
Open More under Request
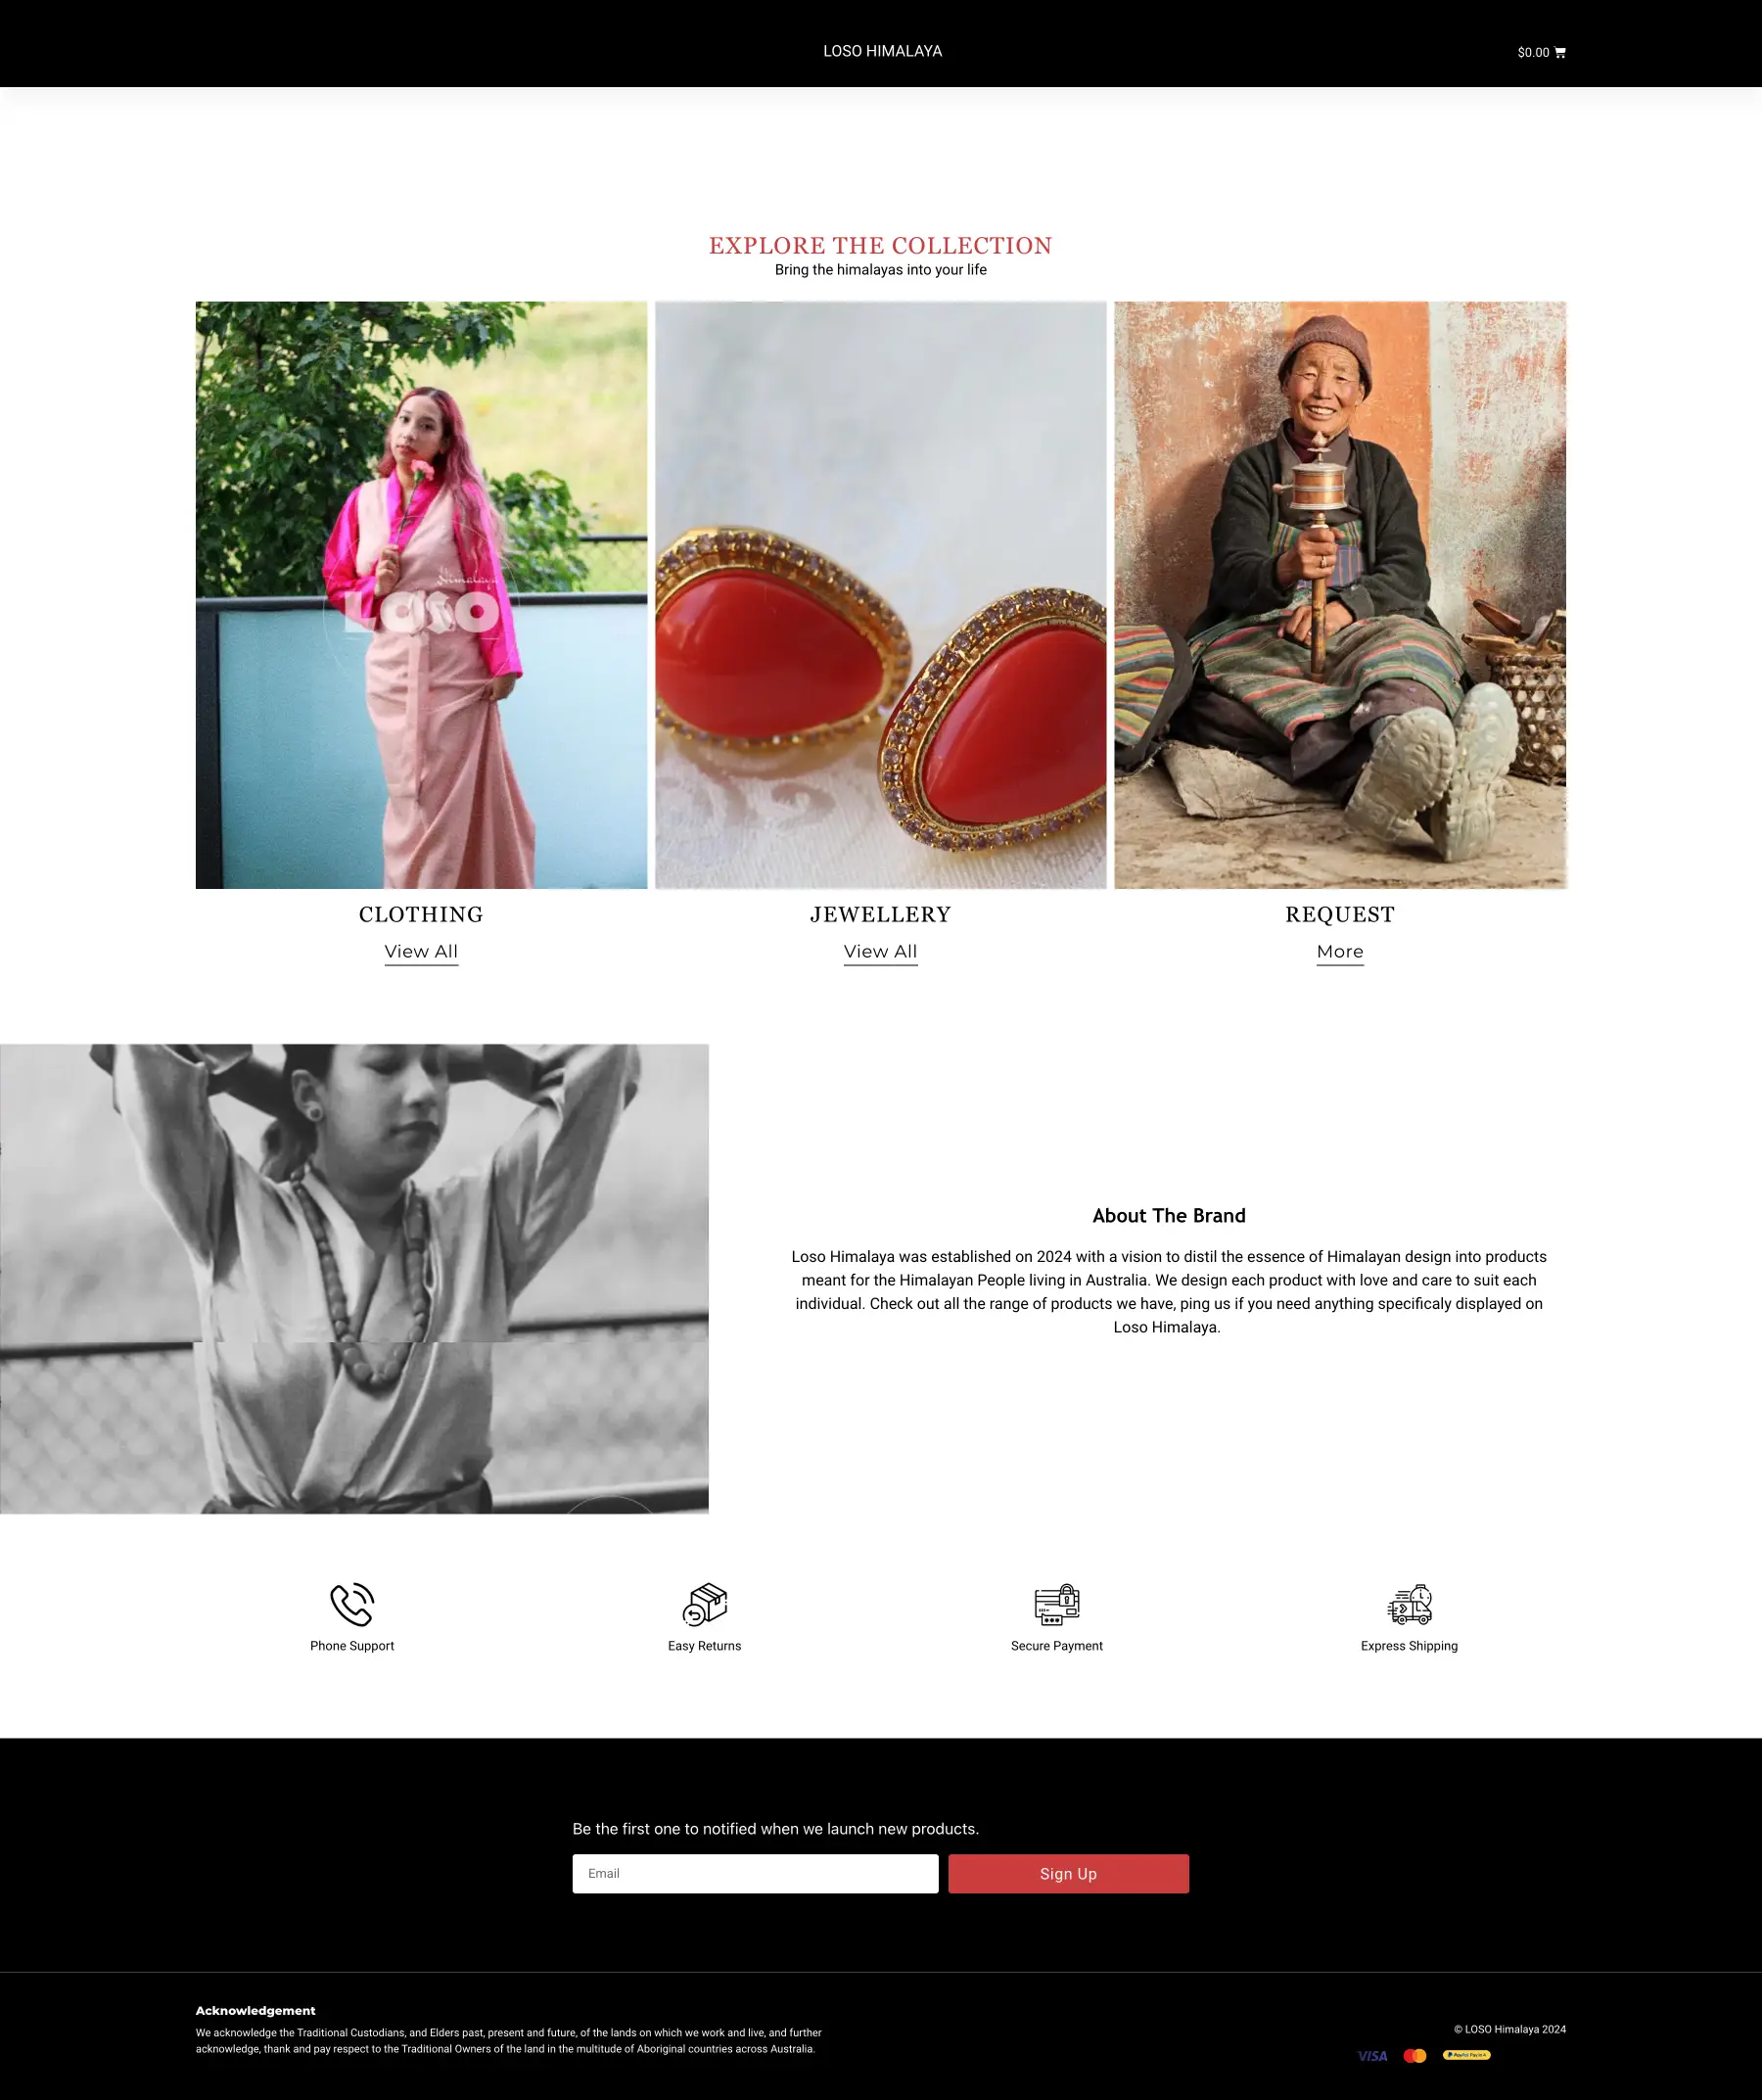coord(1340,952)
